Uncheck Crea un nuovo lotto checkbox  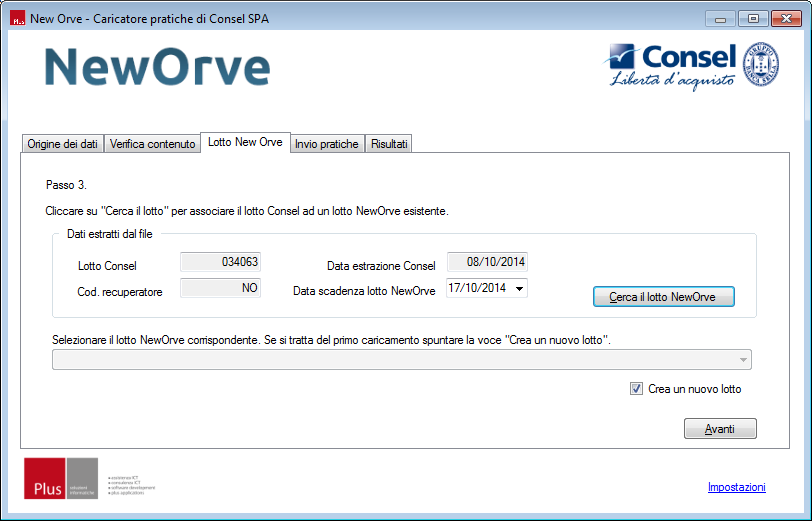point(636,388)
